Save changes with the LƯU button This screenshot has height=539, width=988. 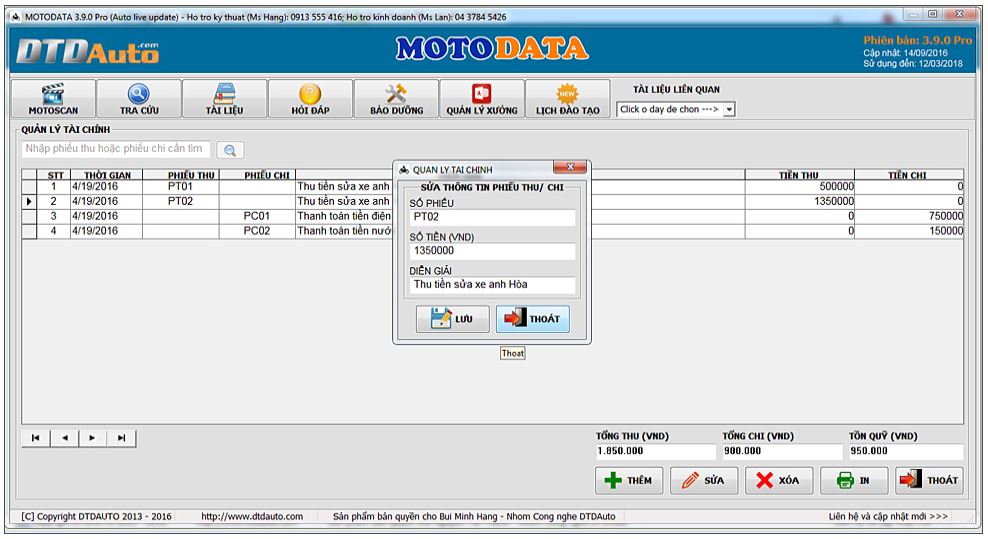pyautogui.click(x=452, y=319)
